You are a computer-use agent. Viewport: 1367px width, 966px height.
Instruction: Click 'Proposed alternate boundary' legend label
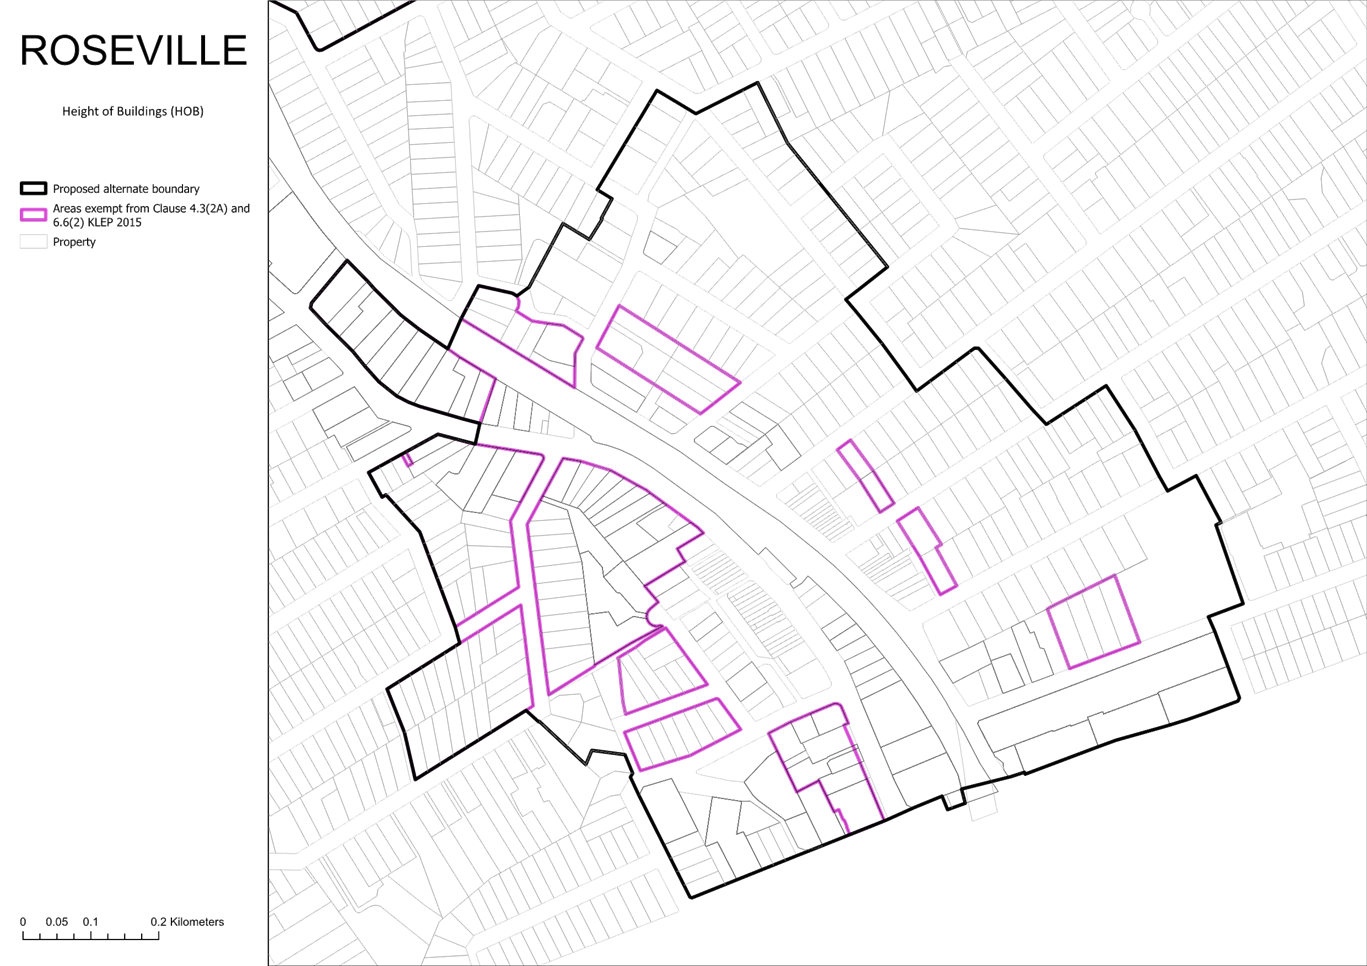click(x=126, y=189)
